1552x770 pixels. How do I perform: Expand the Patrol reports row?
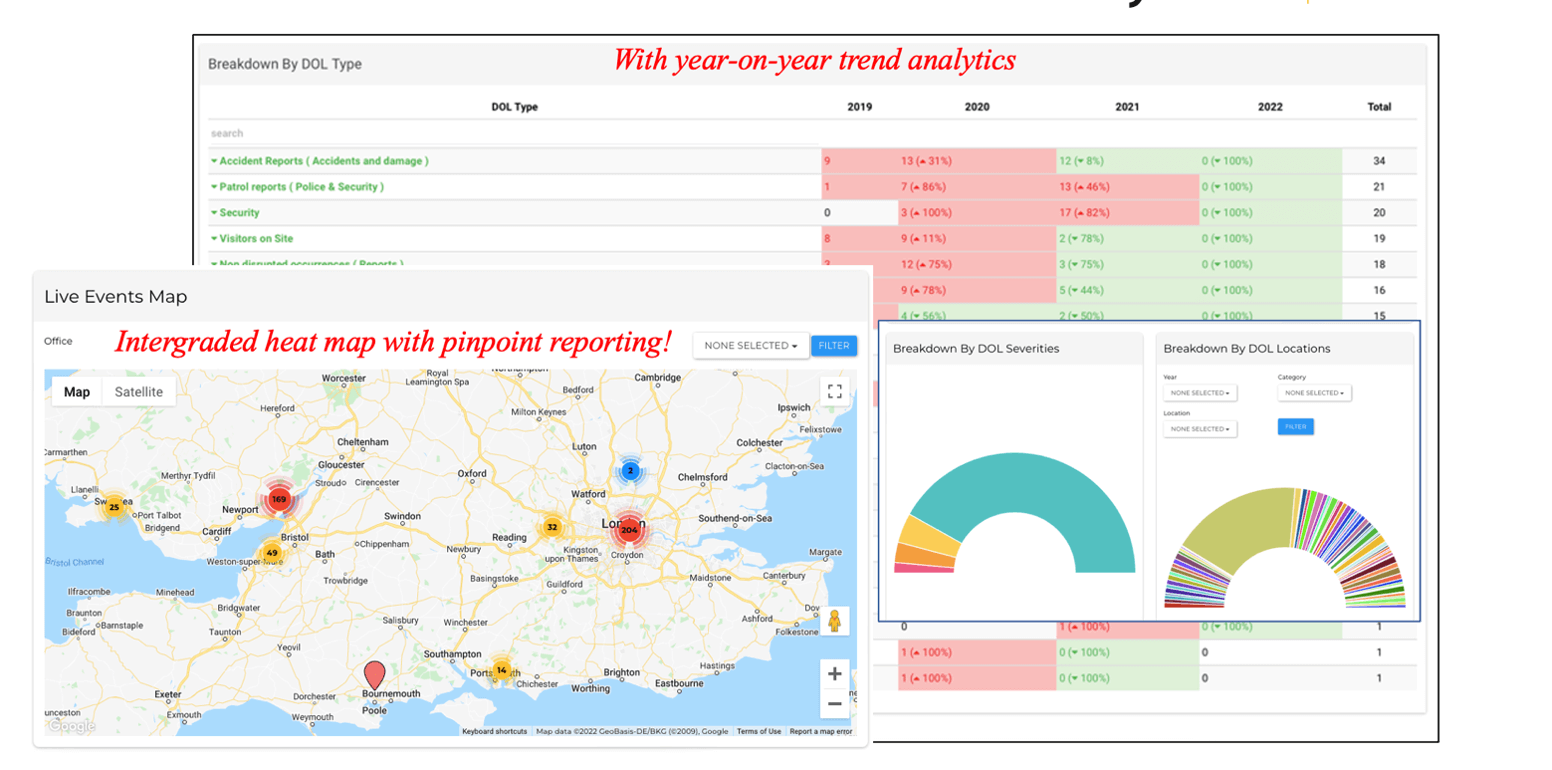click(297, 186)
